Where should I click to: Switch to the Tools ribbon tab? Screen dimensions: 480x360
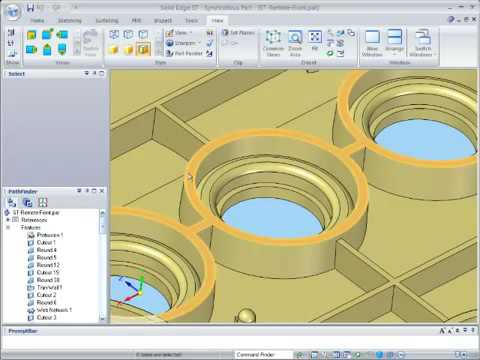(191, 21)
